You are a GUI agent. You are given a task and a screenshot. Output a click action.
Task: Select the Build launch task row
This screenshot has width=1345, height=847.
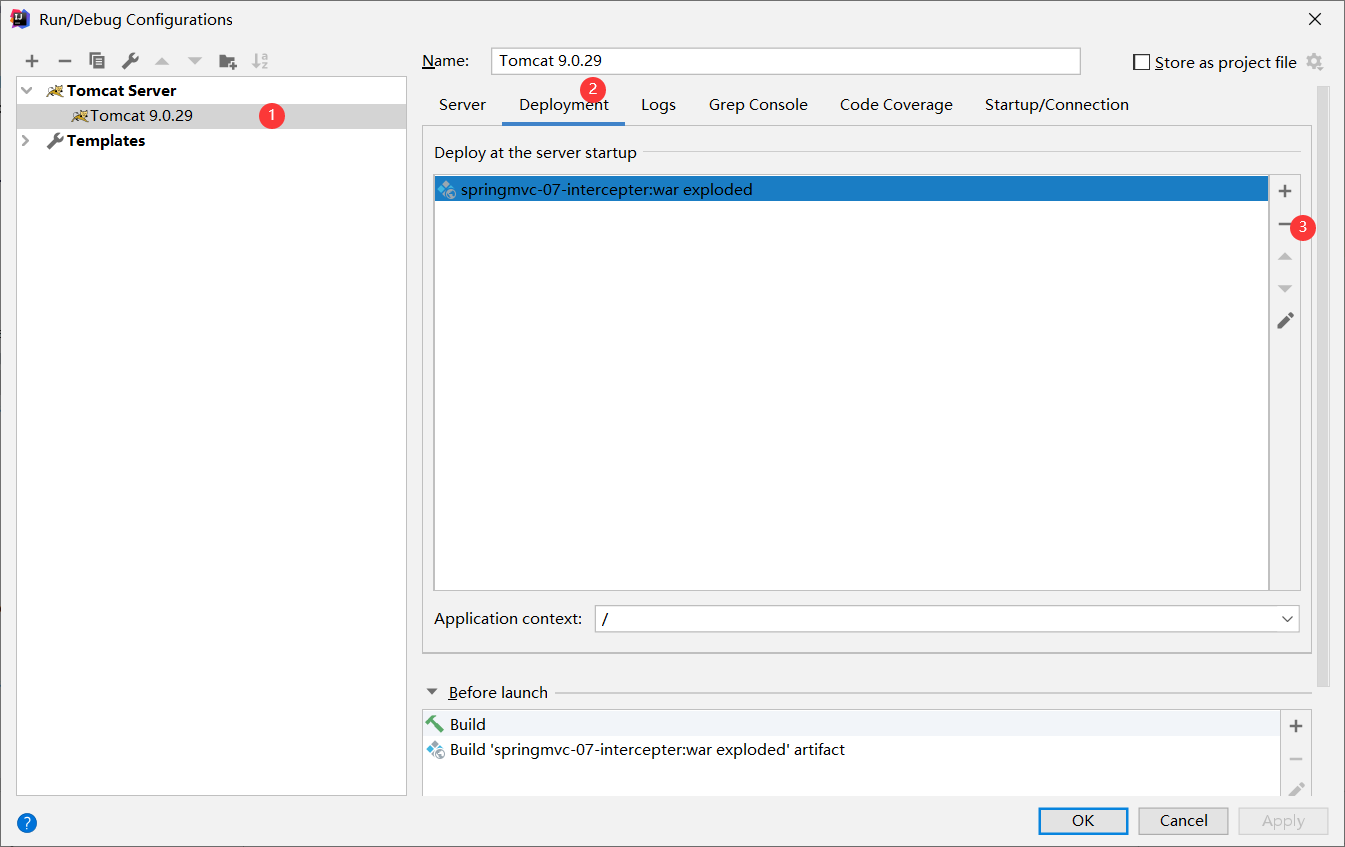tap(851, 724)
